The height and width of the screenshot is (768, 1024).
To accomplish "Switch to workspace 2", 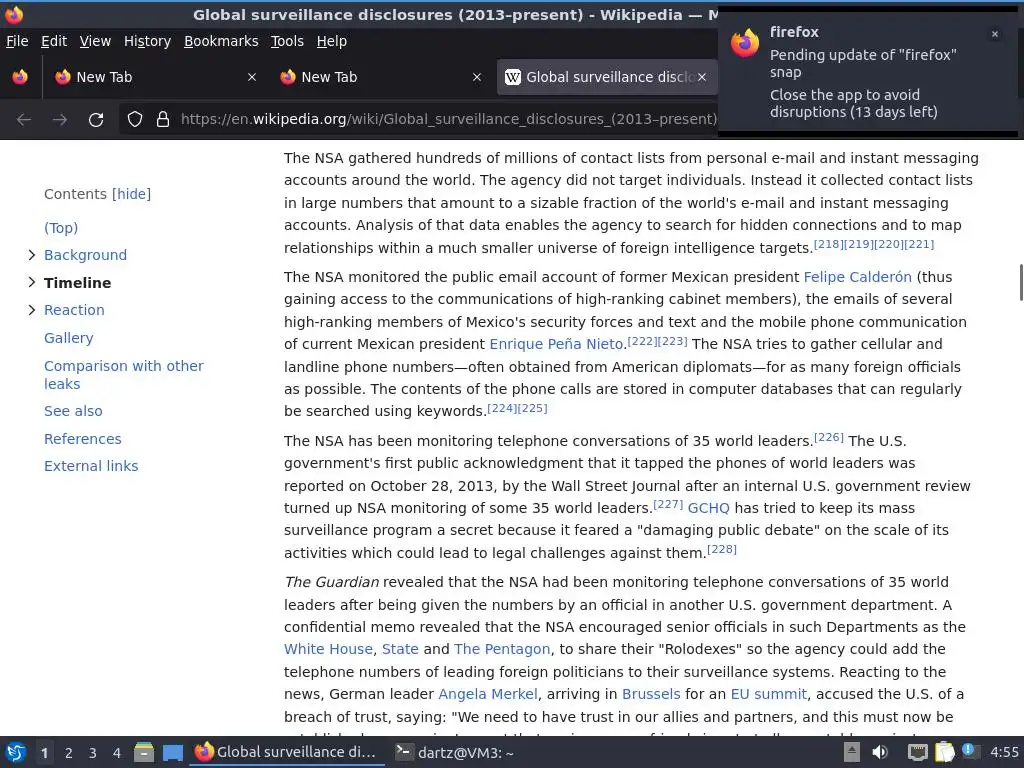I will (69, 753).
